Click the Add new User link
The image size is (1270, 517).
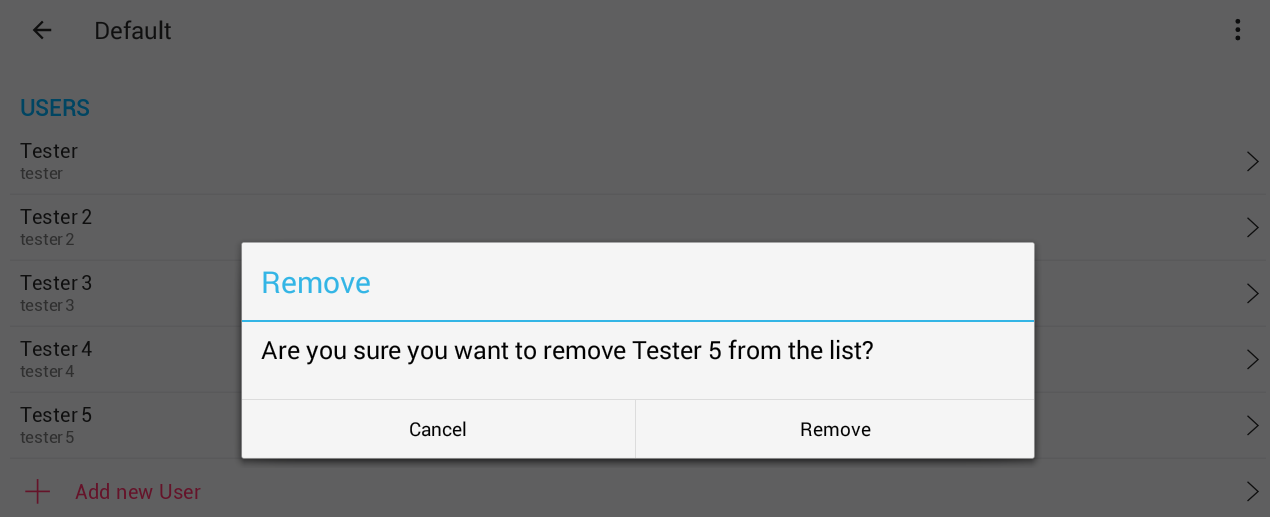pos(138,492)
